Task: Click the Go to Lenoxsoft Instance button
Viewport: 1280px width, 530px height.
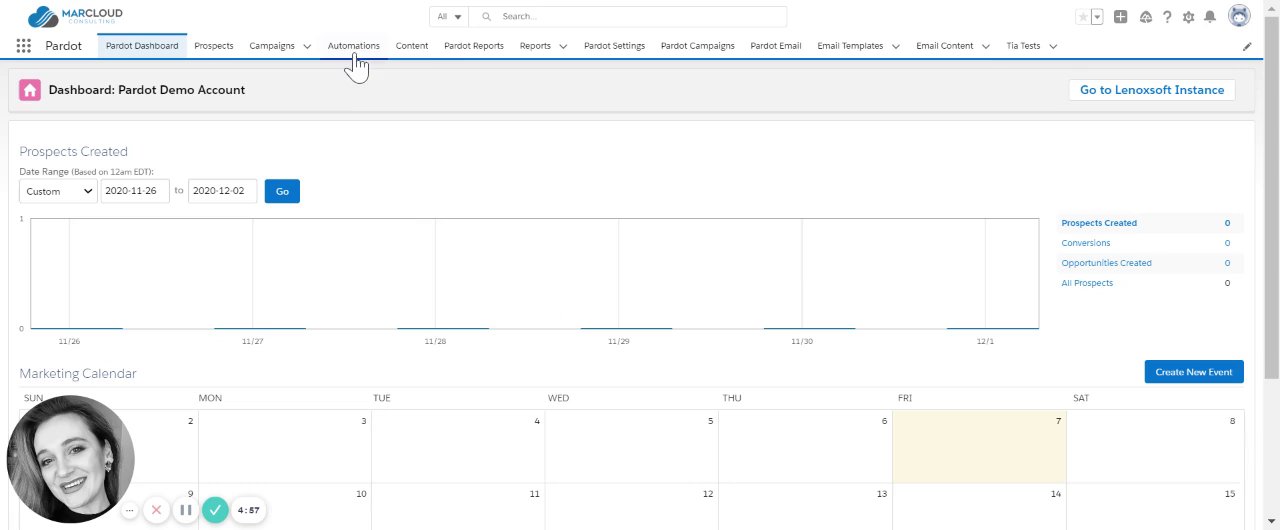Action: click(x=1152, y=90)
